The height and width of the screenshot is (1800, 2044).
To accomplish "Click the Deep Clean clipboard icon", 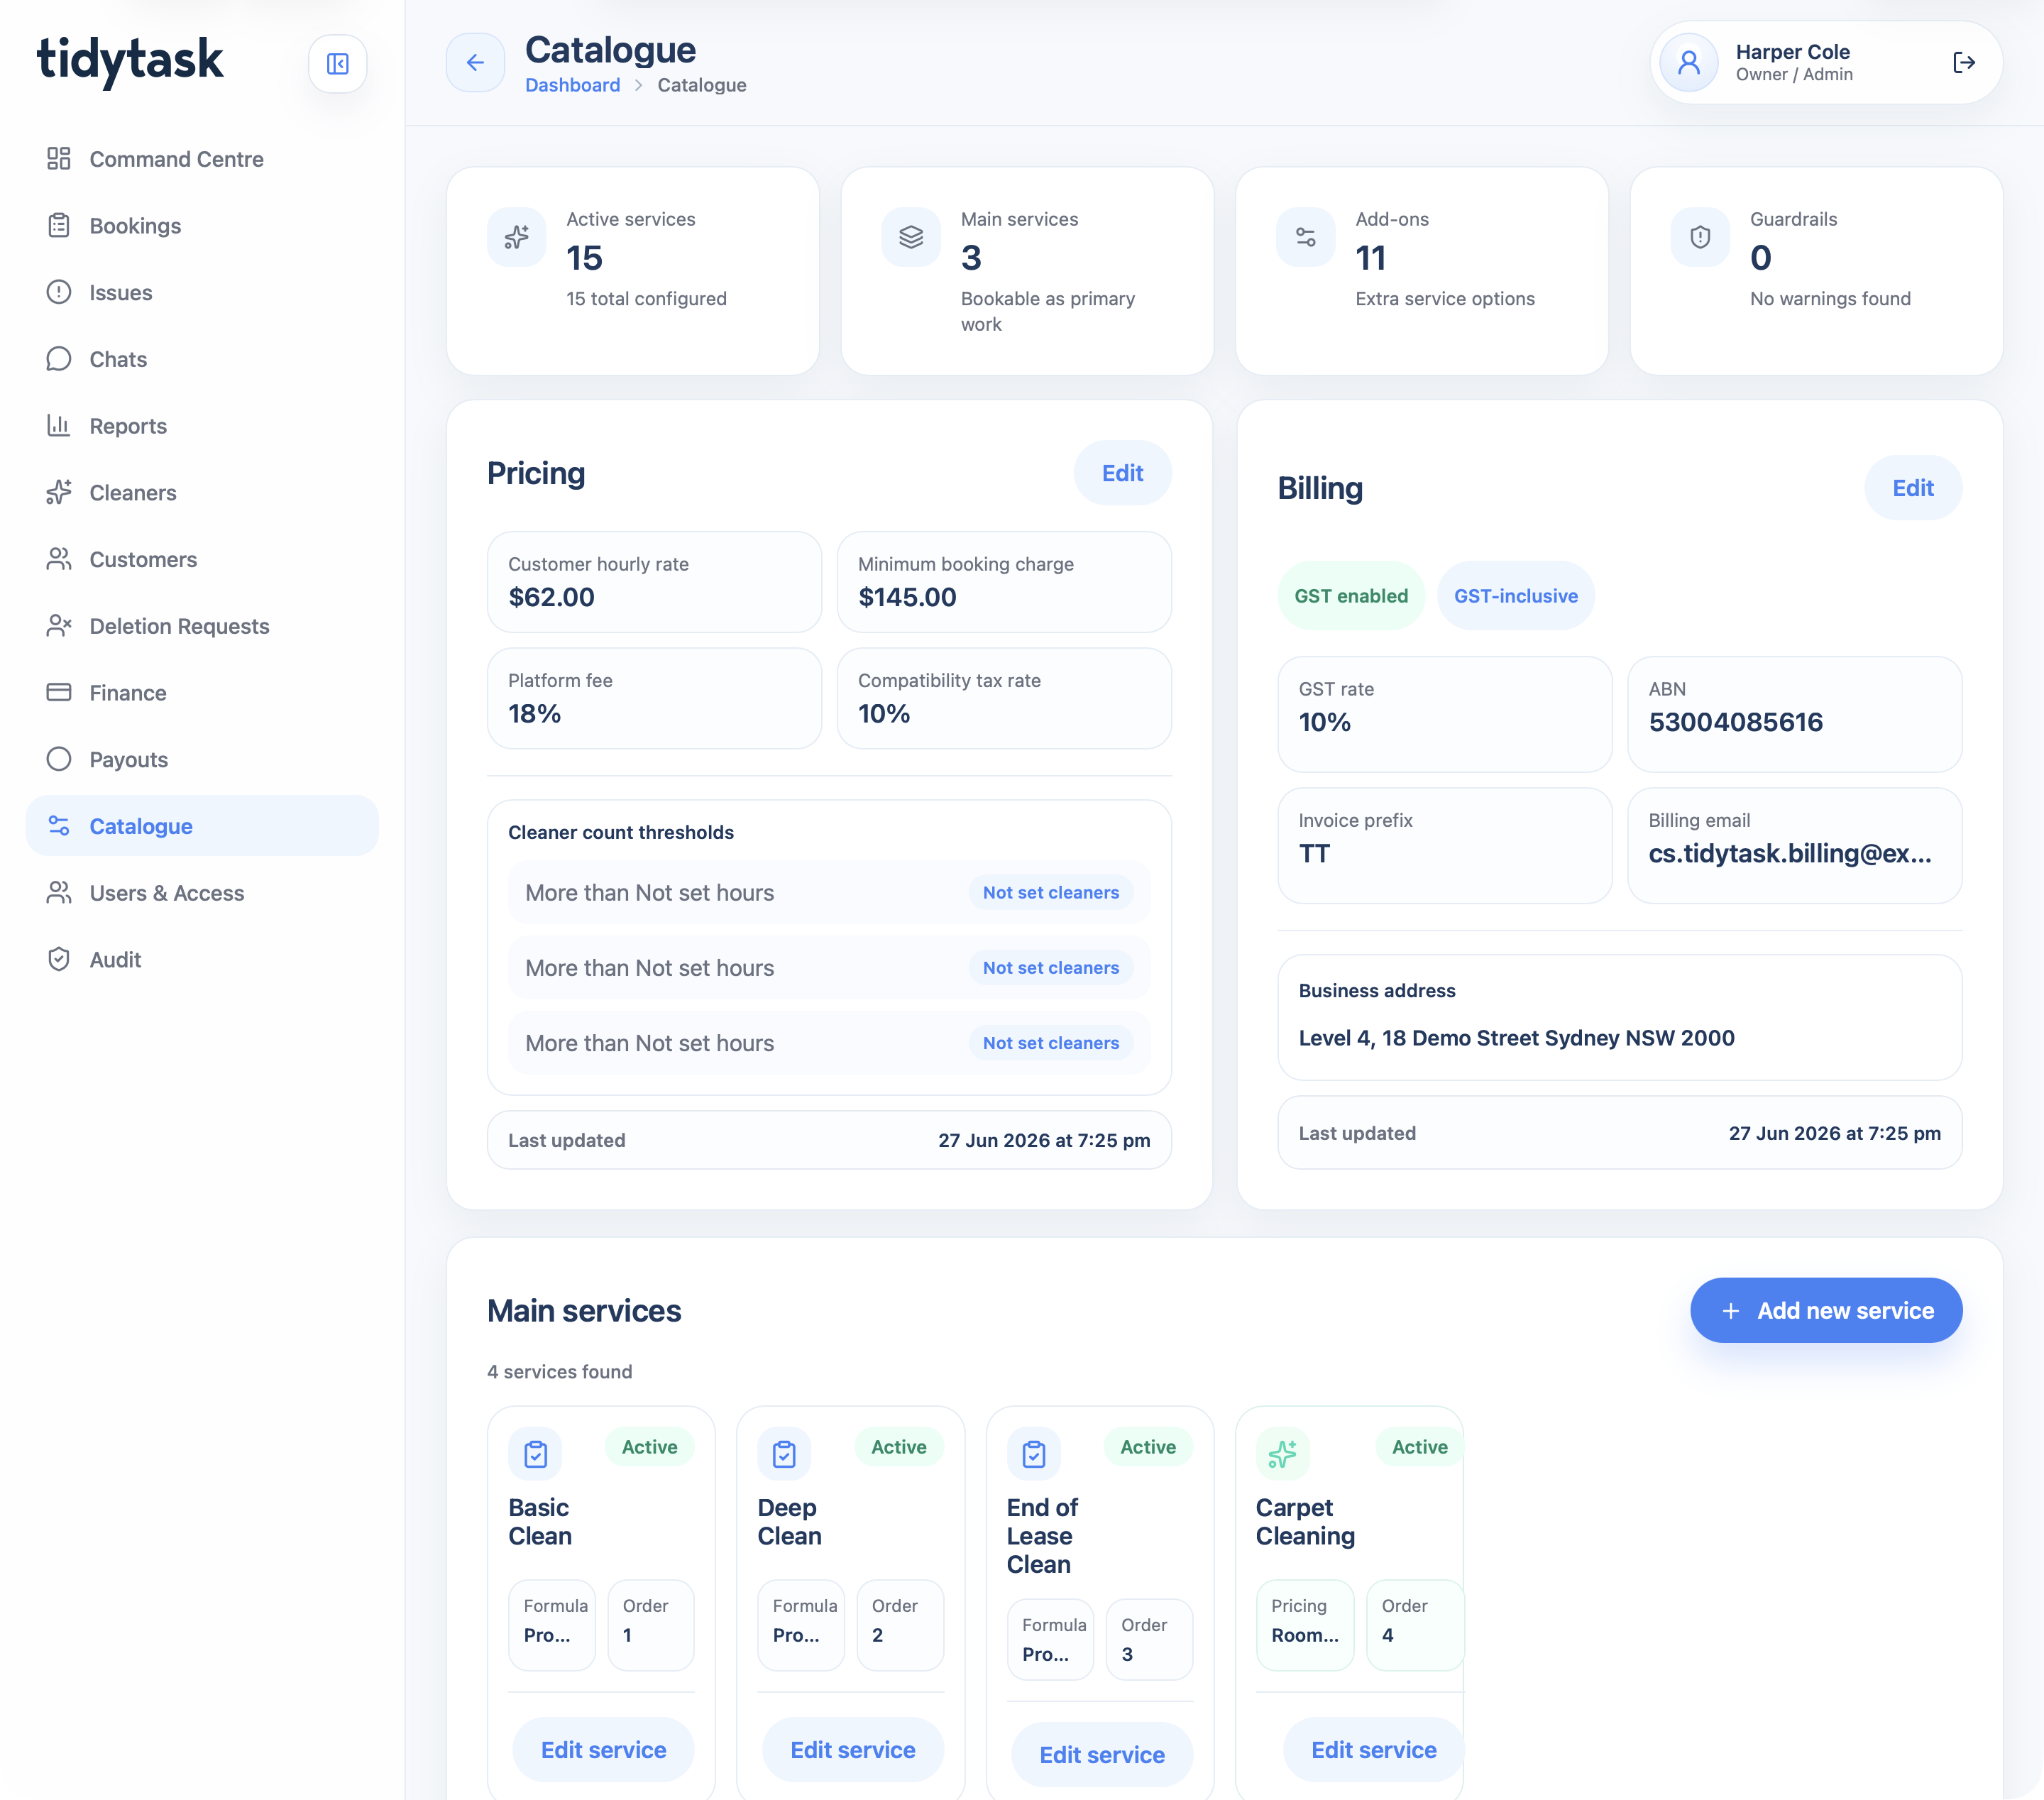I will coord(784,1454).
